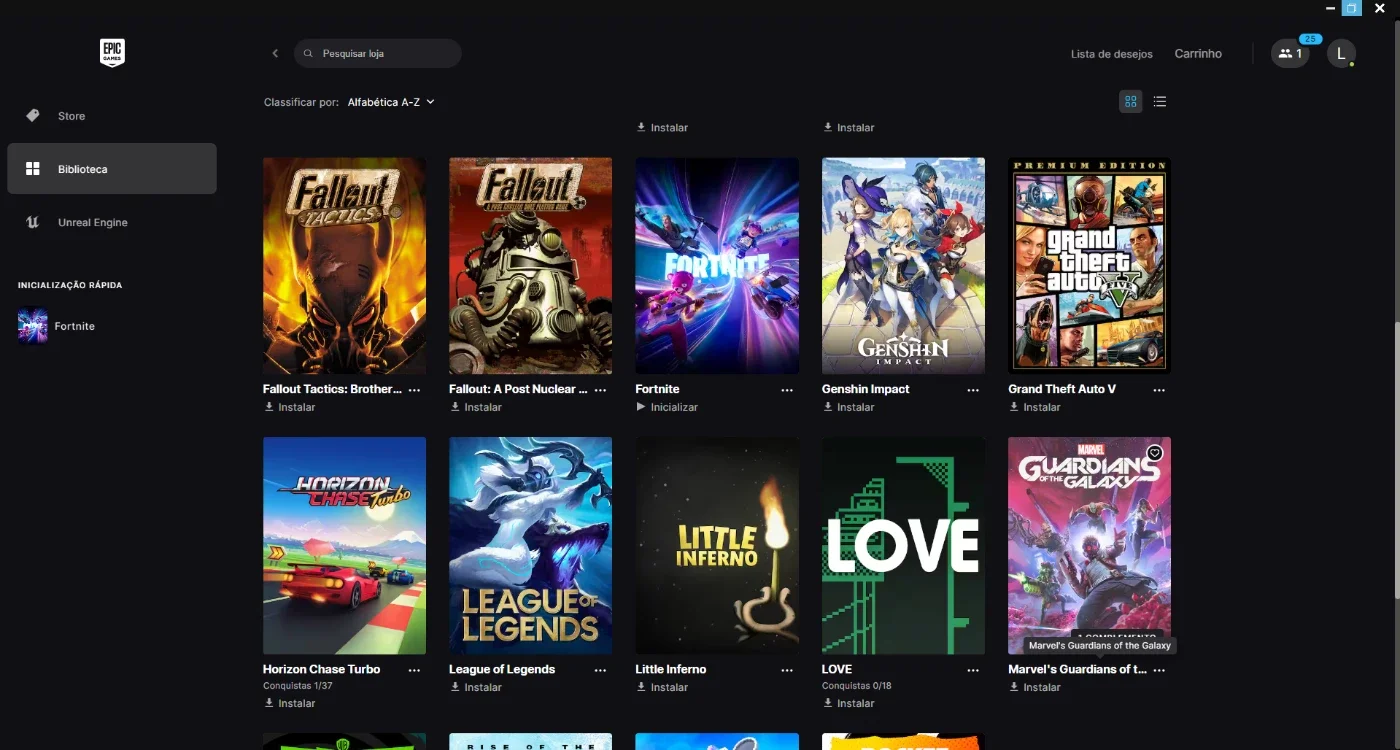
Task: Install Marvel's Guardians of the Galaxy
Action: (x=1034, y=687)
